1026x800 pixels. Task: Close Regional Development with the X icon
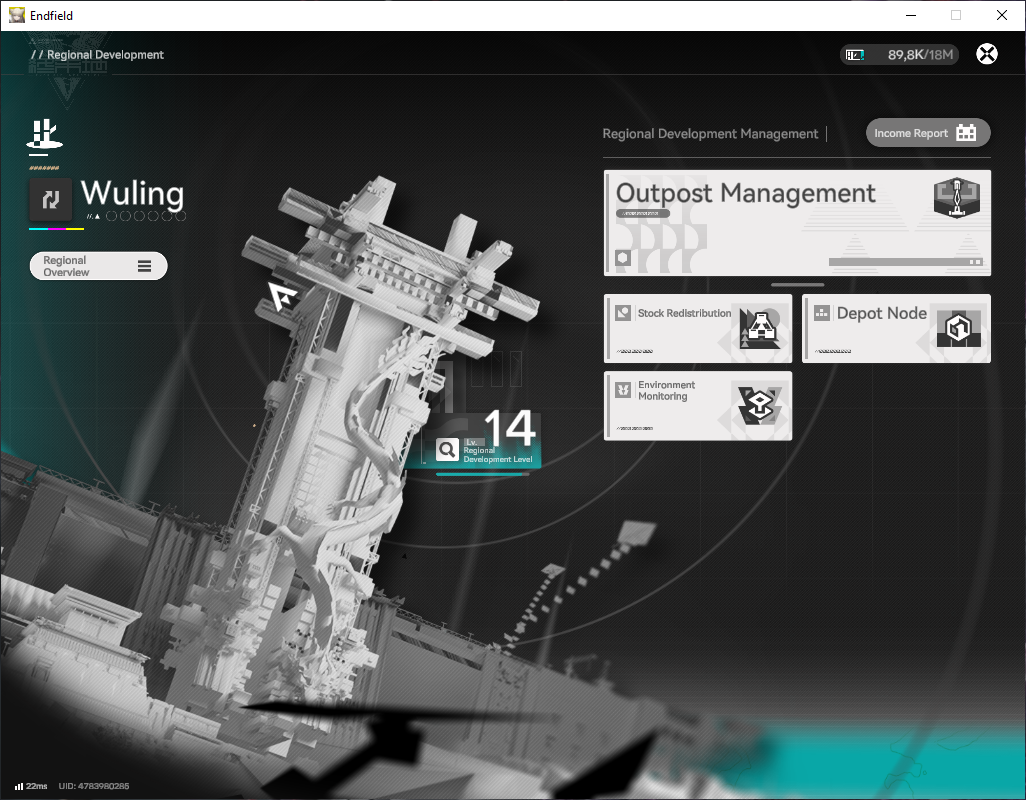[987, 54]
